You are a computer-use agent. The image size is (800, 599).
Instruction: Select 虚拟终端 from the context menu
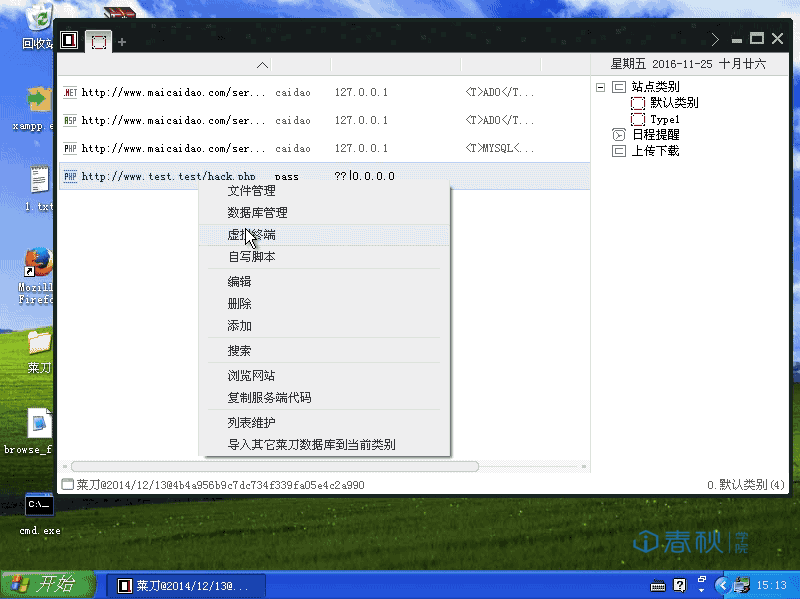click(250, 235)
